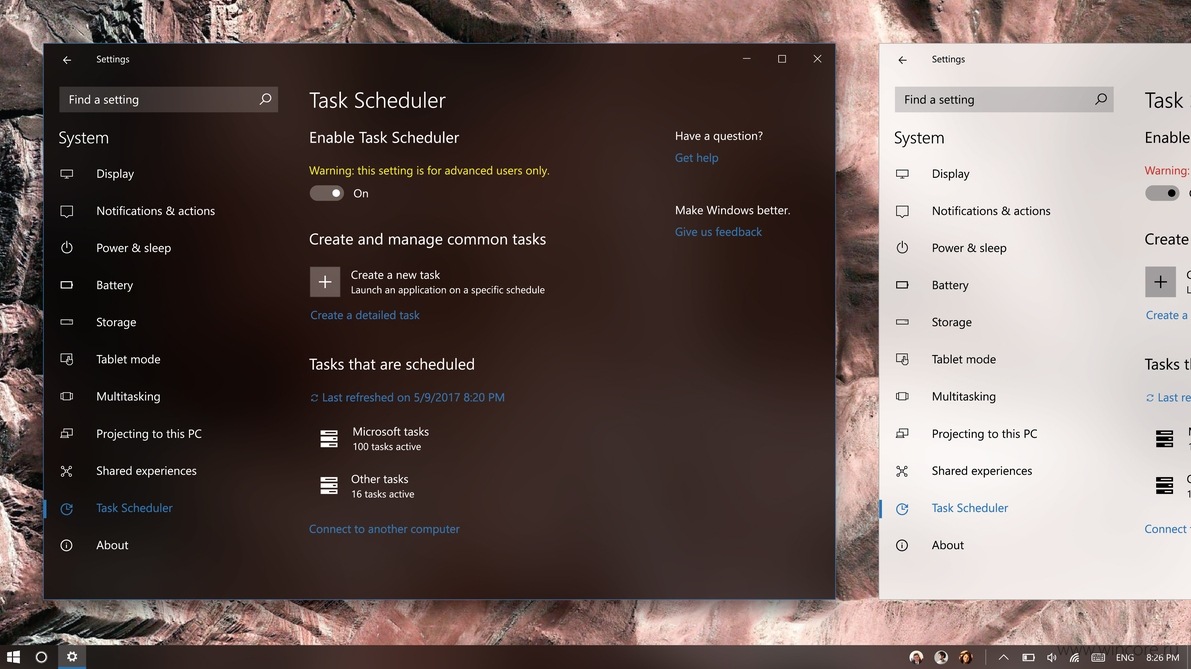Go back using arrow in dark Settings window
Viewport: 1191px width, 669px height.
pyautogui.click(x=67, y=59)
